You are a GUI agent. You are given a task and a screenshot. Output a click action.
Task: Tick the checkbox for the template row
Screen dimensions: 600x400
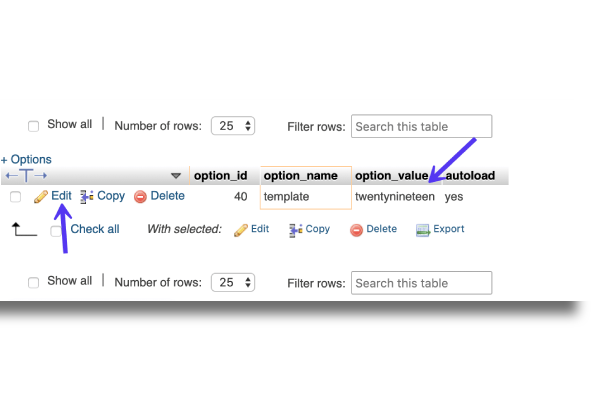(x=15, y=197)
